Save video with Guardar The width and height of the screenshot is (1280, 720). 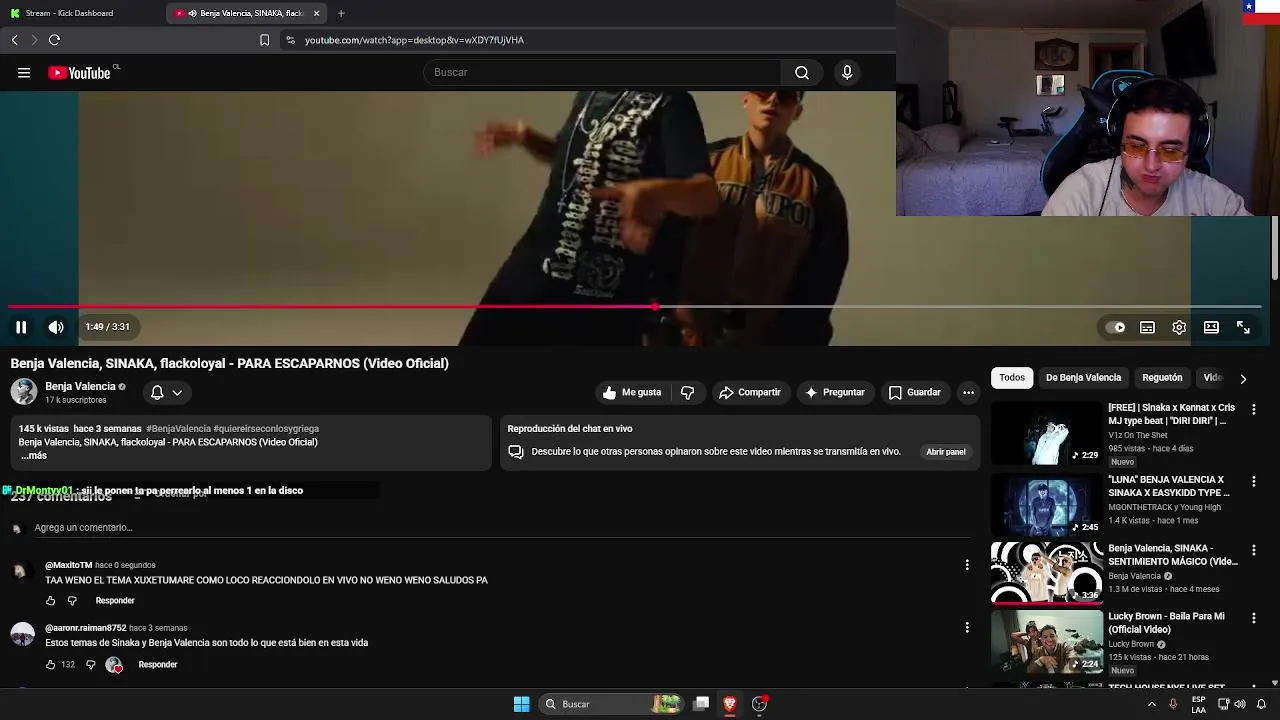(x=915, y=392)
